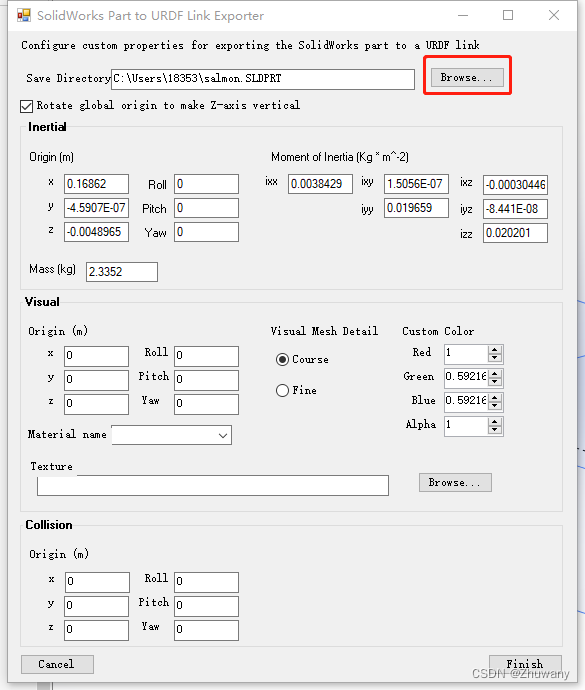The height and width of the screenshot is (690, 585).
Task: Increase Blue color value with up arrow
Action: coord(495,398)
